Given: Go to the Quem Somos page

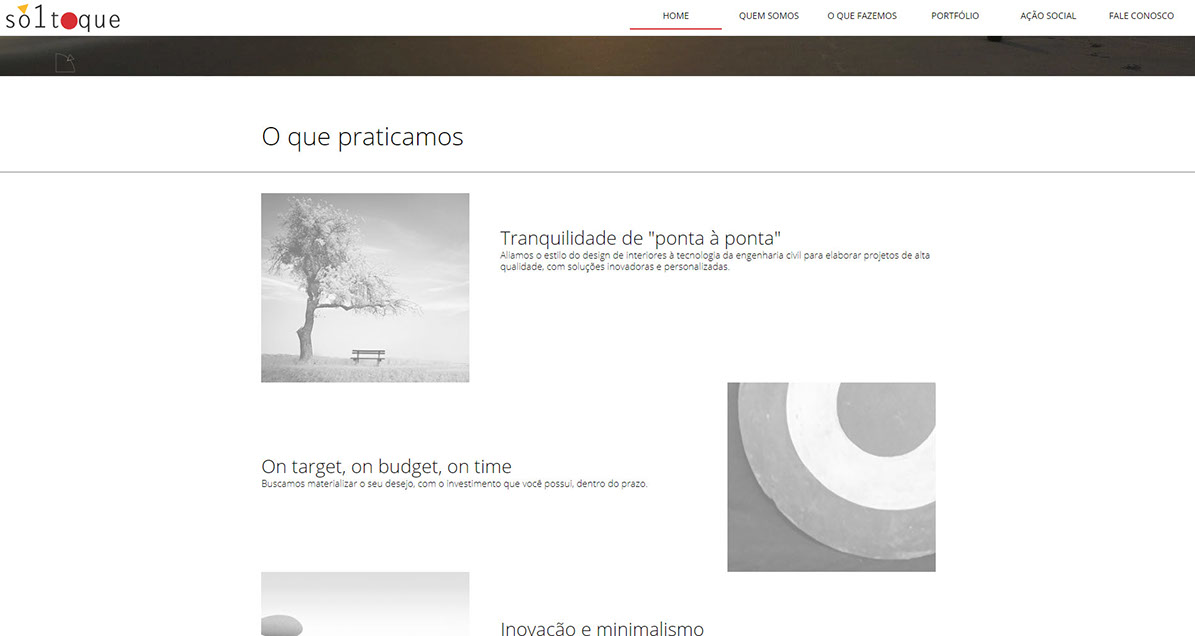Looking at the screenshot, I should click(x=768, y=16).
